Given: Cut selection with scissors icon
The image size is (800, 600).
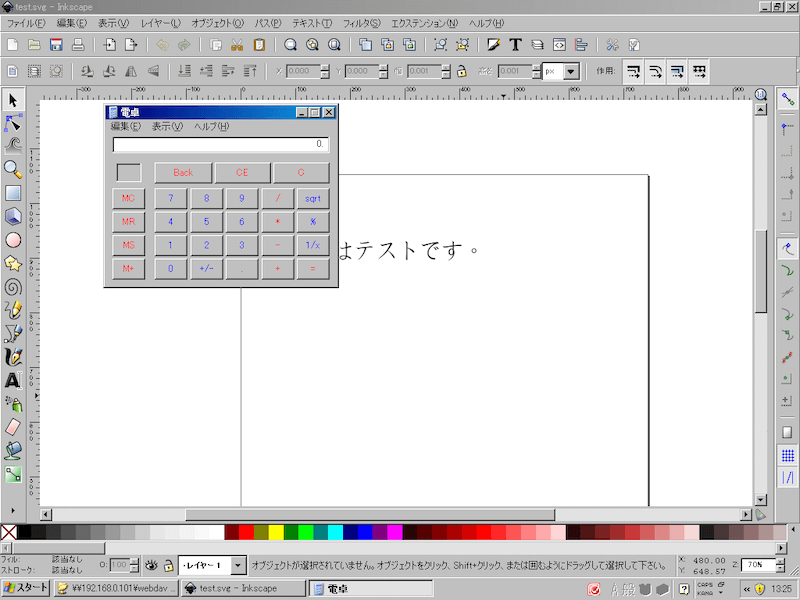Looking at the screenshot, I should pyautogui.click(x=237, y=45).
